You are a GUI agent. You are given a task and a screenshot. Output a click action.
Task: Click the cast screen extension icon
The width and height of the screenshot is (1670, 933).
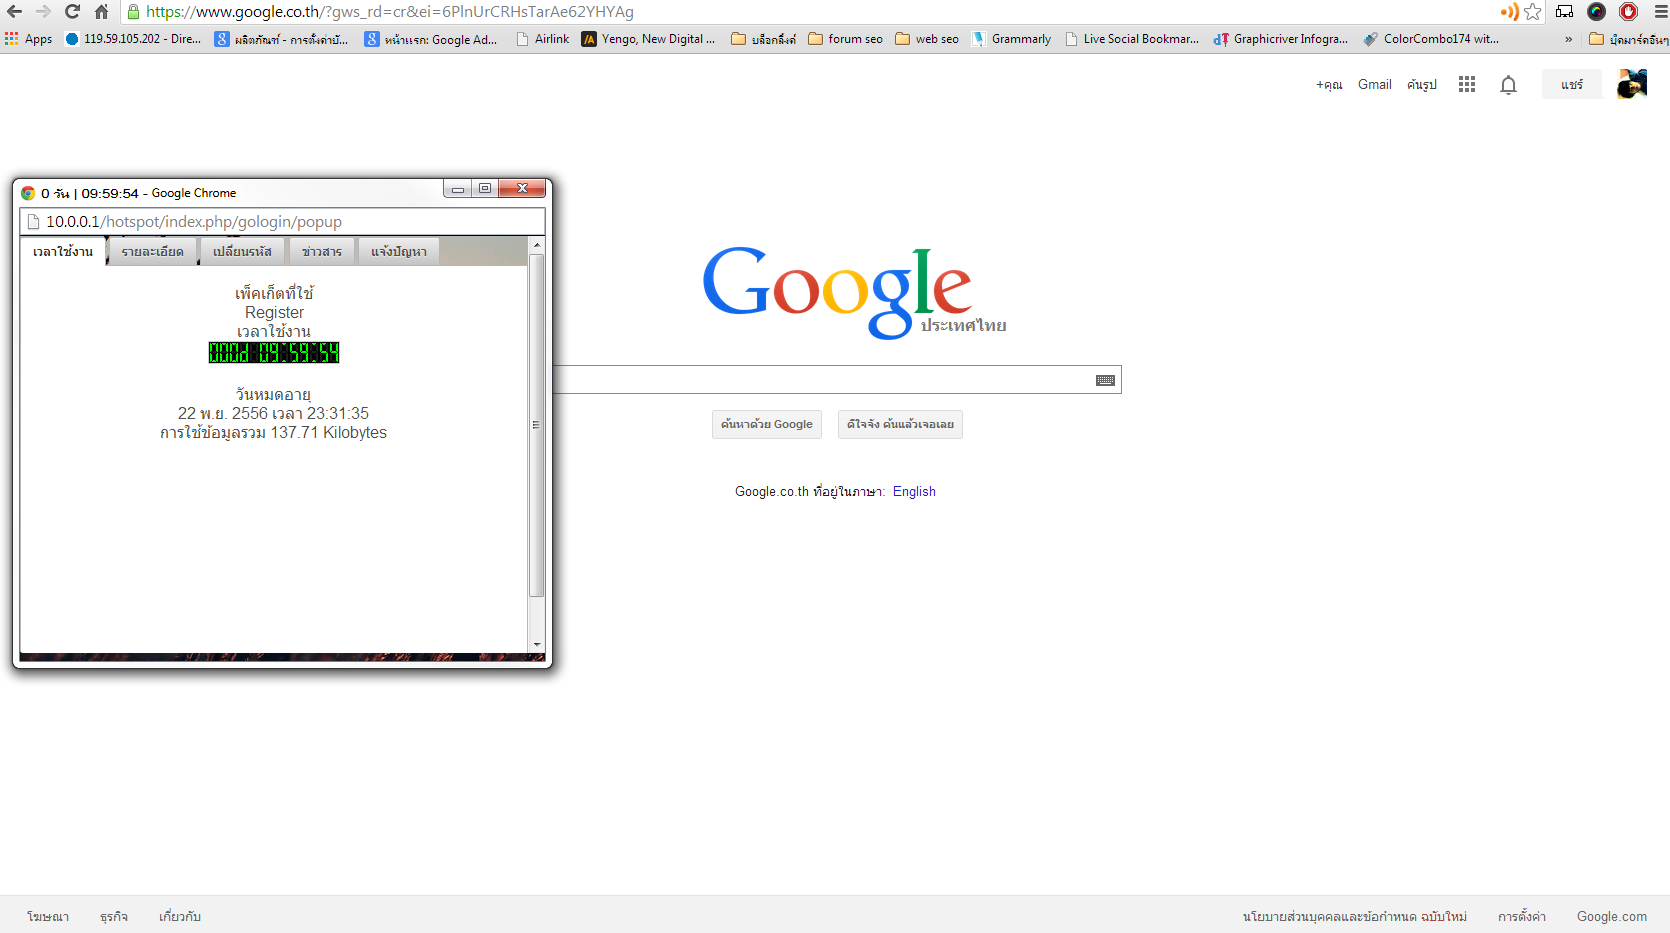point(1564,12)
